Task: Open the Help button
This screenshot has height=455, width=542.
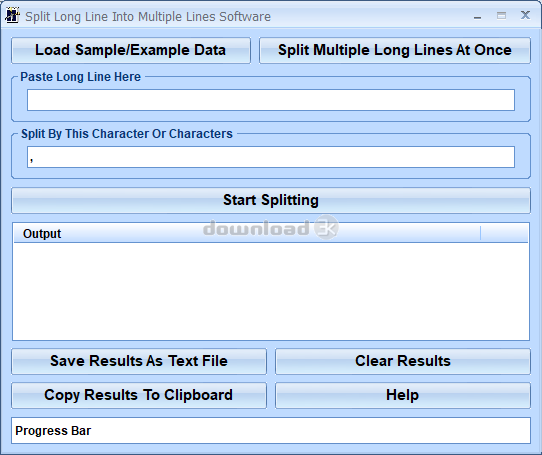Action: [x=403, y=396]
